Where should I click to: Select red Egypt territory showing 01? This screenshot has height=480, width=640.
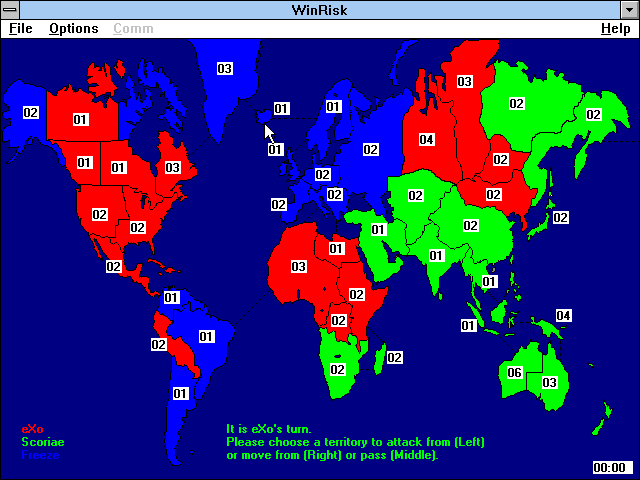coord(336,249)
